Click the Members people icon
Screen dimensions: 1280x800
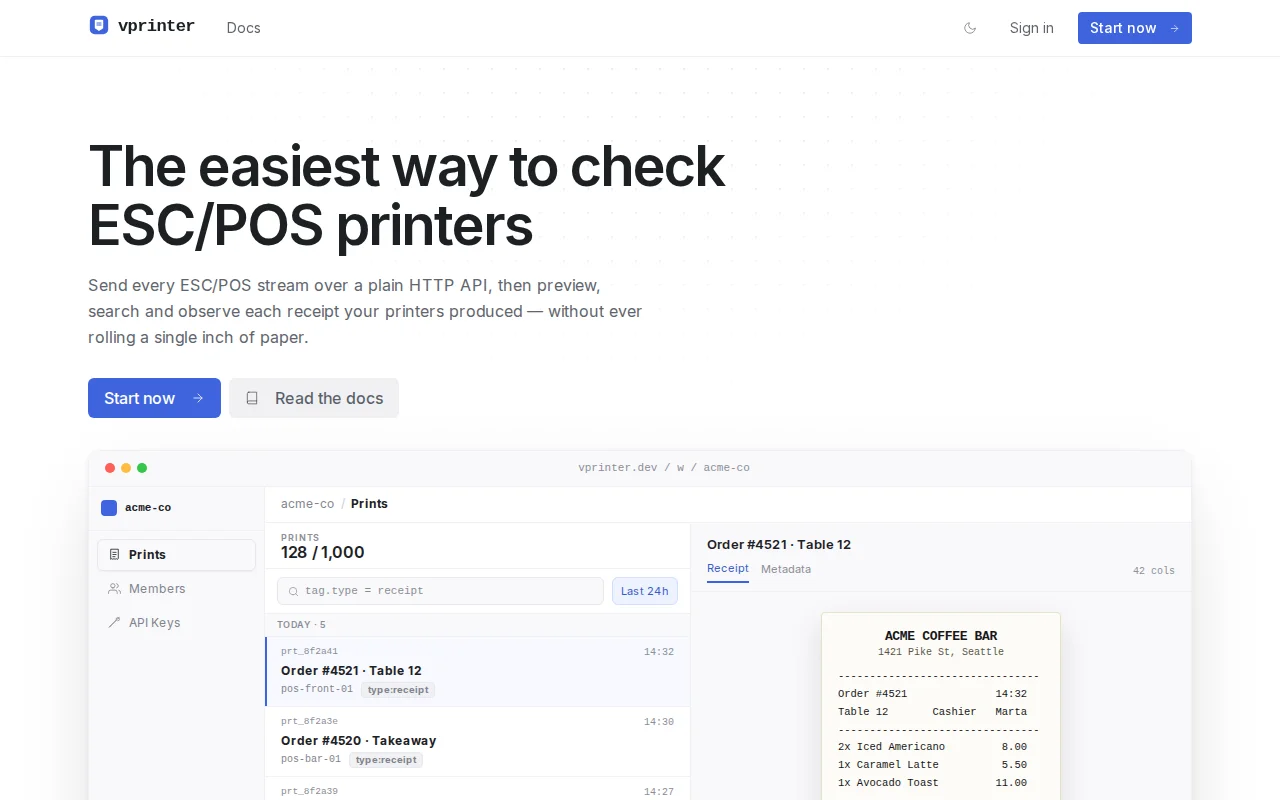pos(114,589)
